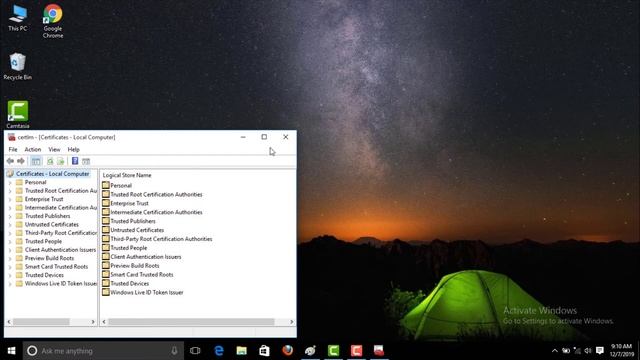Select Windows Live ID Token Issuer in list
The width and height of the screenshot is (640, 360).
point(147,293)
